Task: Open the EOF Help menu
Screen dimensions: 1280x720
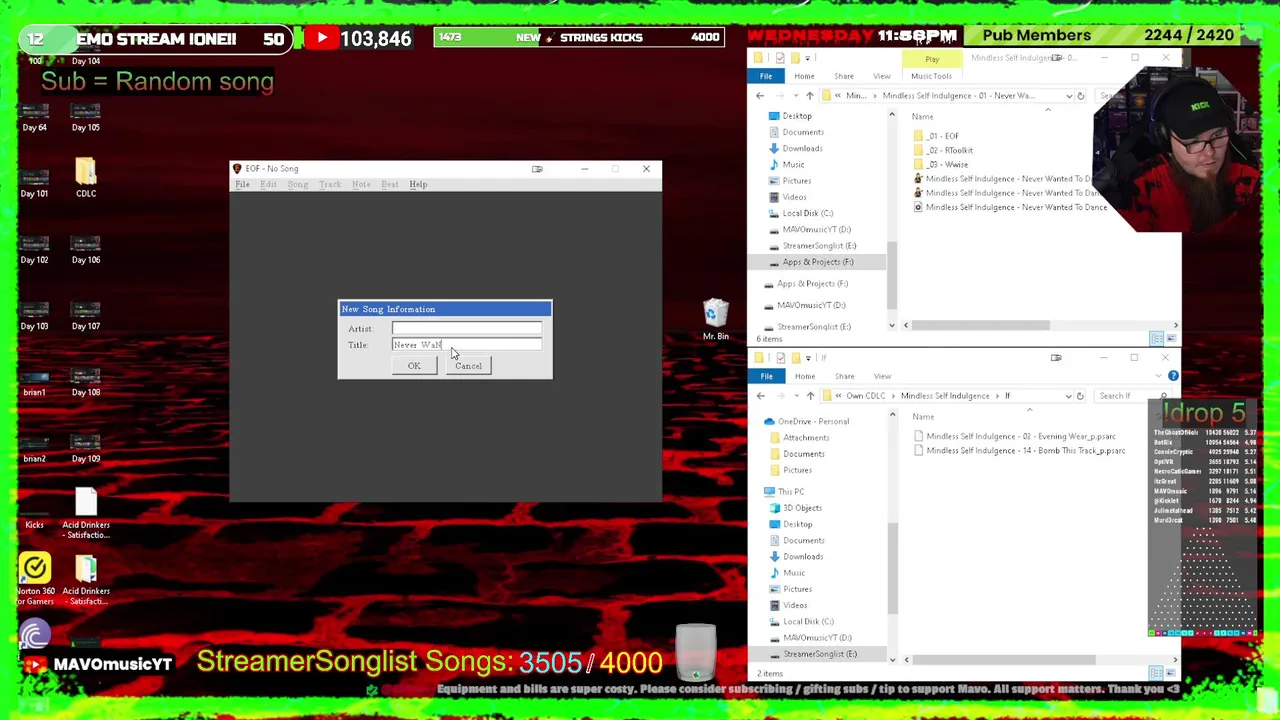Action: tap(418, 184)
